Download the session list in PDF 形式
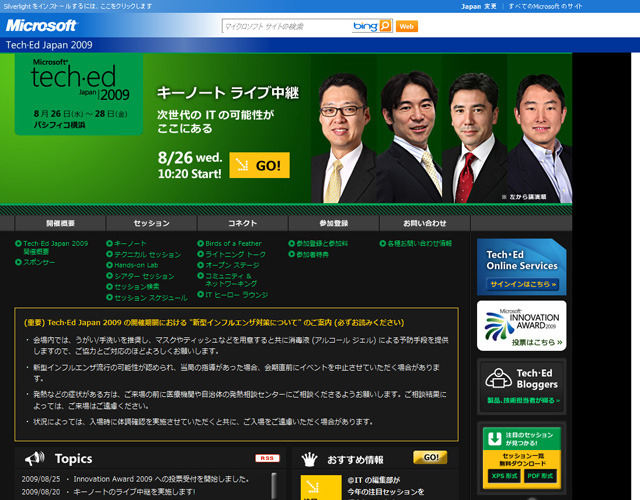Viewport: 640px width, 500px height. (540, 476)
